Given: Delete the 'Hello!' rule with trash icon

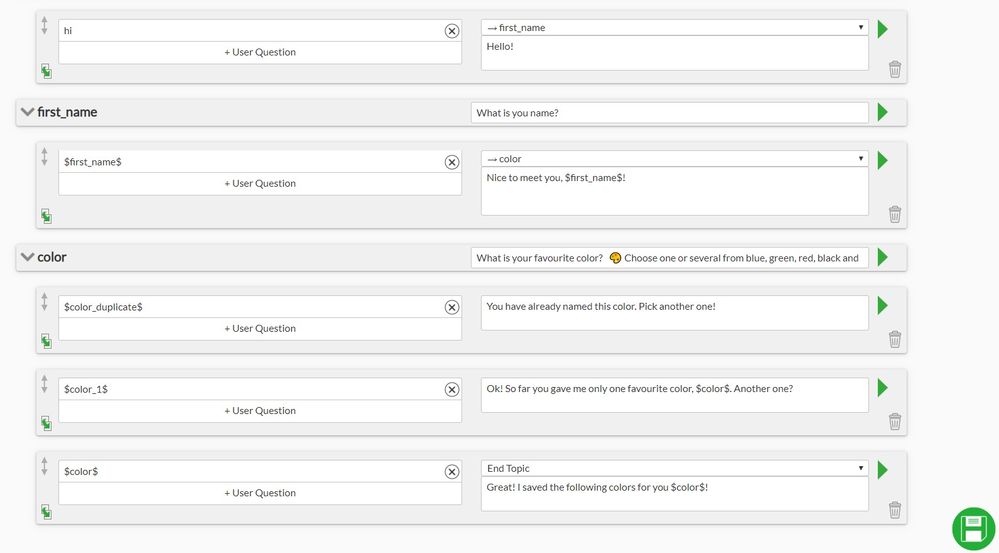Looking at the screenshot, I should [895, 69].
